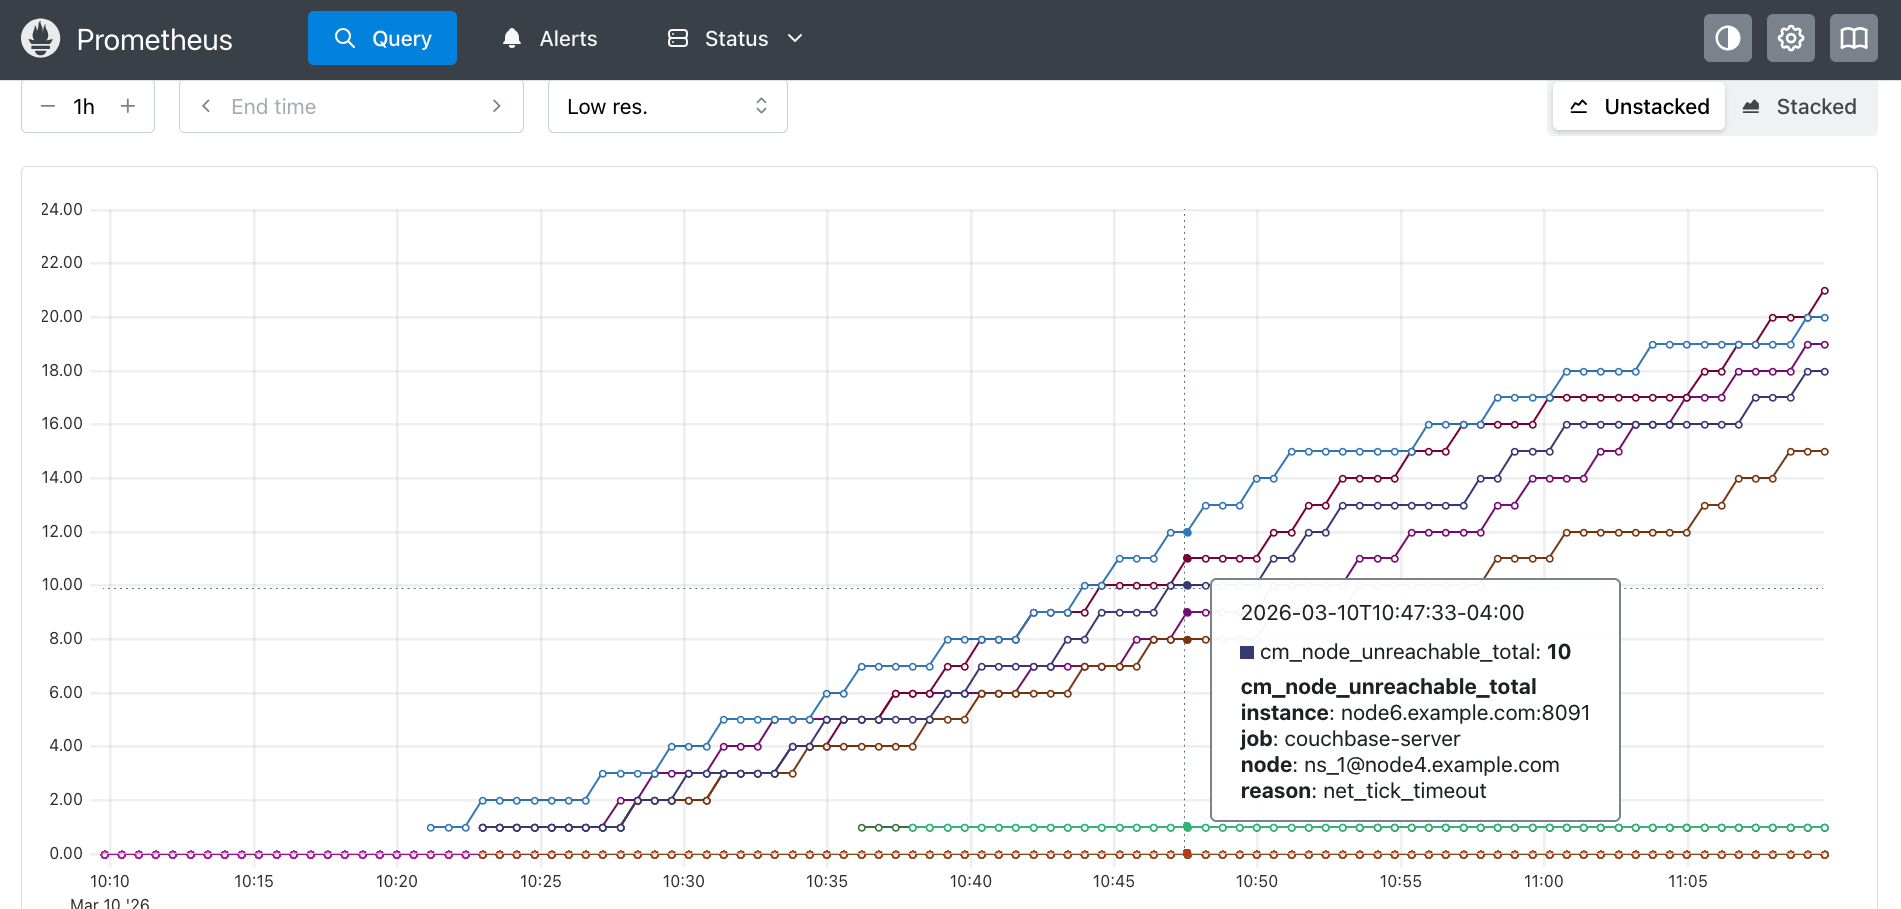
Task: Click the Stacked chart area icon
Action: pos(1751,106)
